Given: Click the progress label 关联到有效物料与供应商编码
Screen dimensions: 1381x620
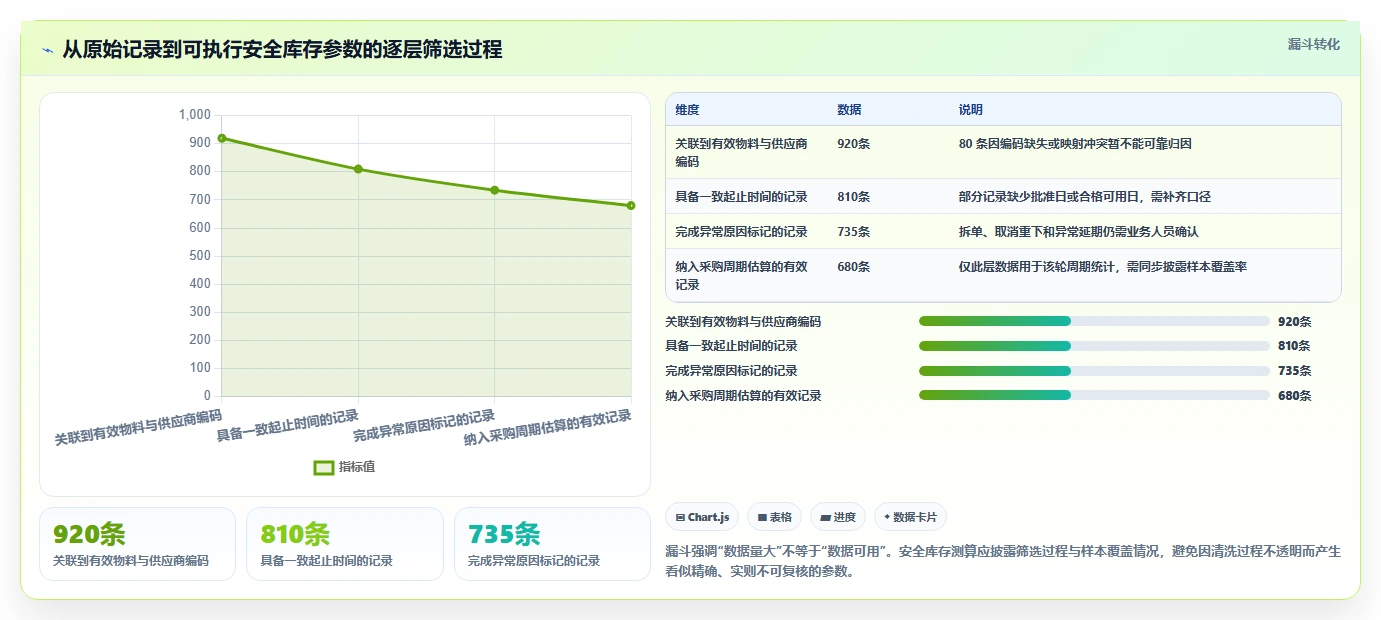Looking at the screenshot, I should click(743, 322).
